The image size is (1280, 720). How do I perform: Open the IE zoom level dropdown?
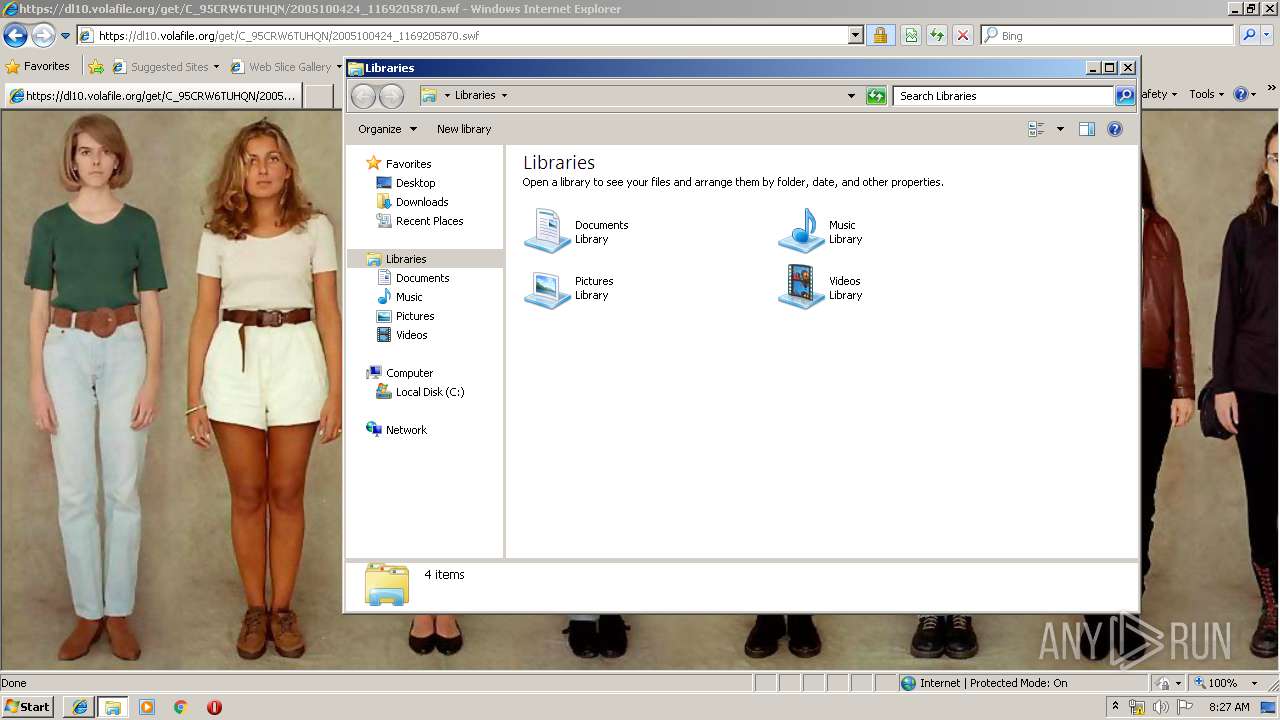click(1254, 683)
